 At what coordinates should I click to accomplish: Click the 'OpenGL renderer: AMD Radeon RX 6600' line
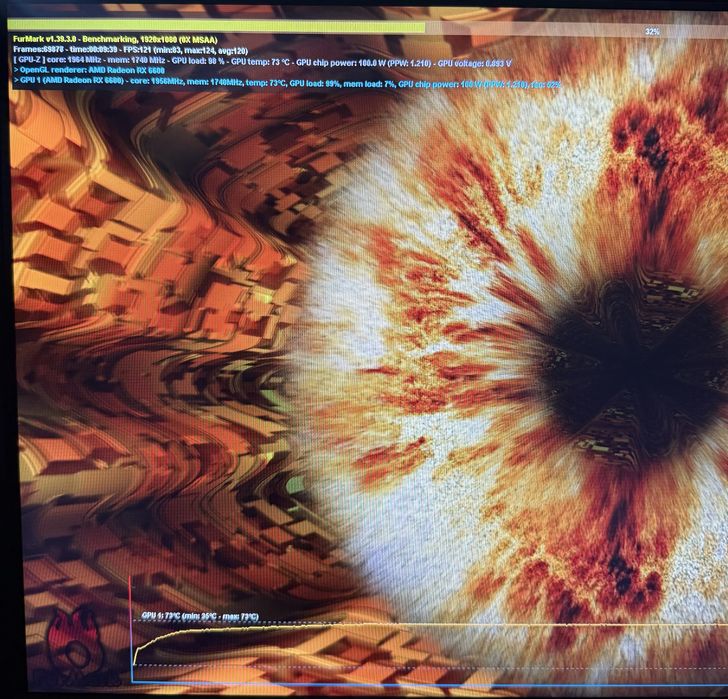[89, 71]
